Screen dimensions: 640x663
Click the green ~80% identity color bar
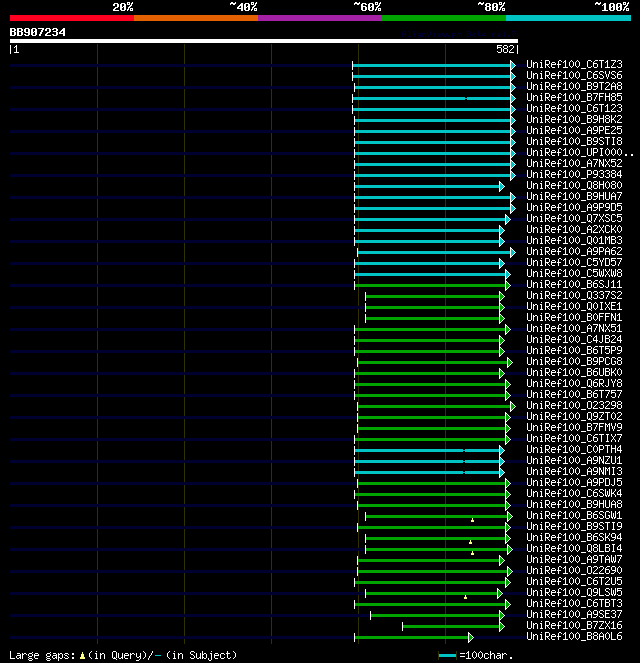pyautogui.click(x=444, y=18)
